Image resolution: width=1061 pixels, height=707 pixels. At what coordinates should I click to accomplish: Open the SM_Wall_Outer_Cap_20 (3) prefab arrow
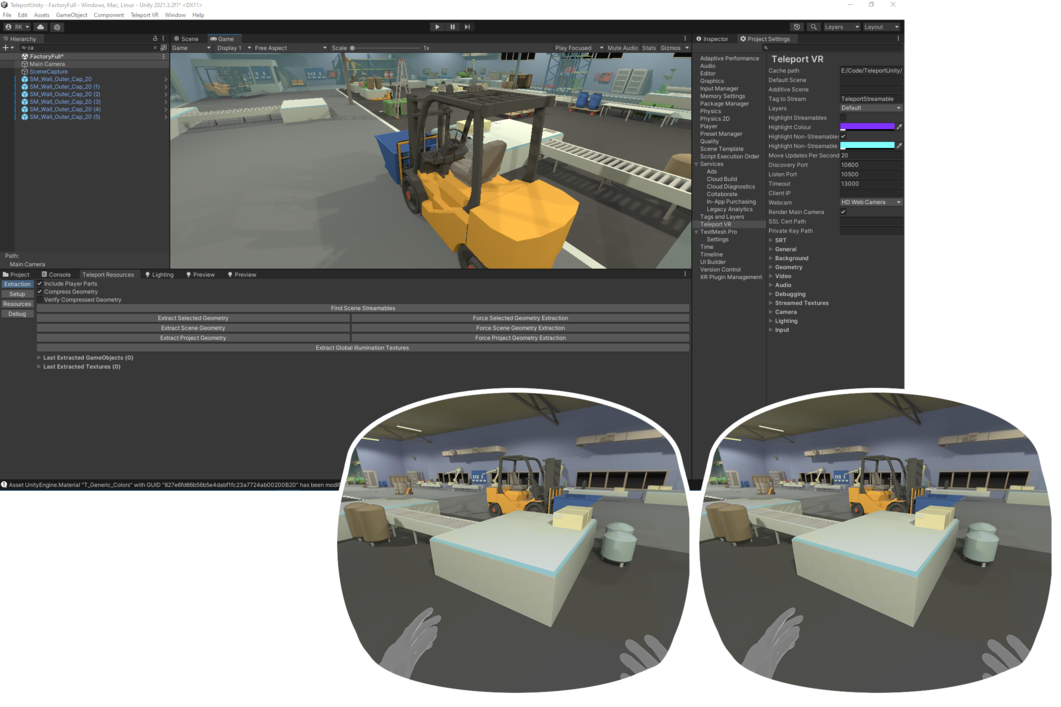[166, 101]
